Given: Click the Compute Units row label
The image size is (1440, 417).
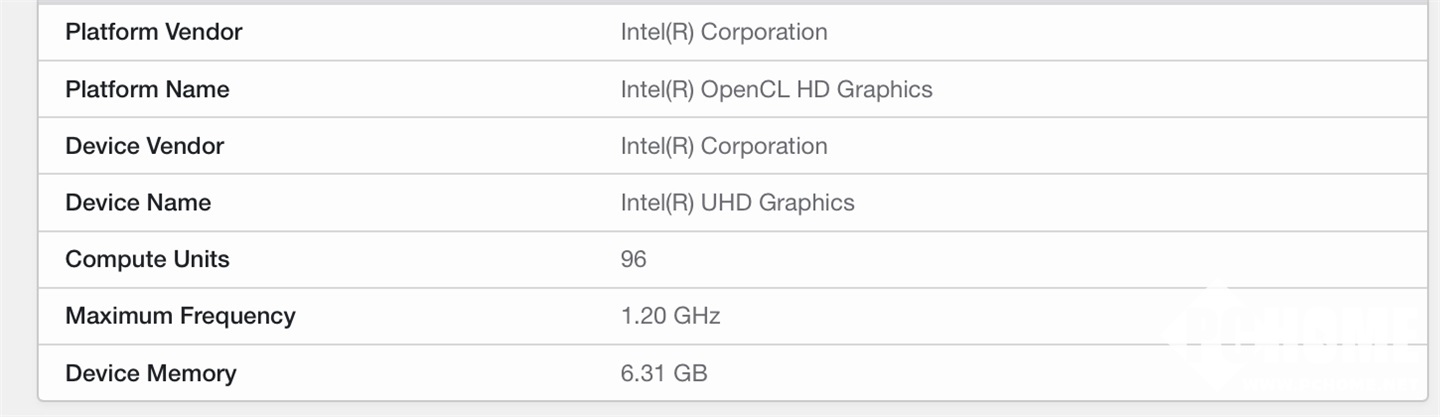Looking at the screenshot, I should coord(147,259).
